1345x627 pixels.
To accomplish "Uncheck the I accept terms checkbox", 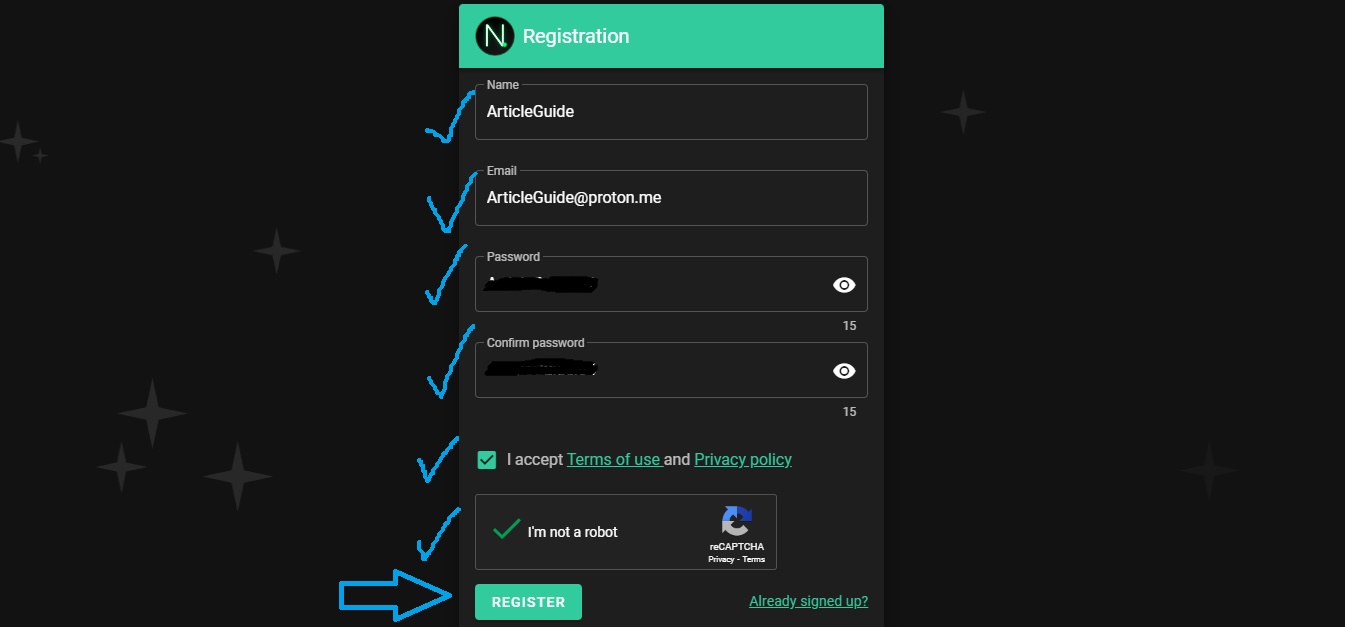I will (487, 460).
